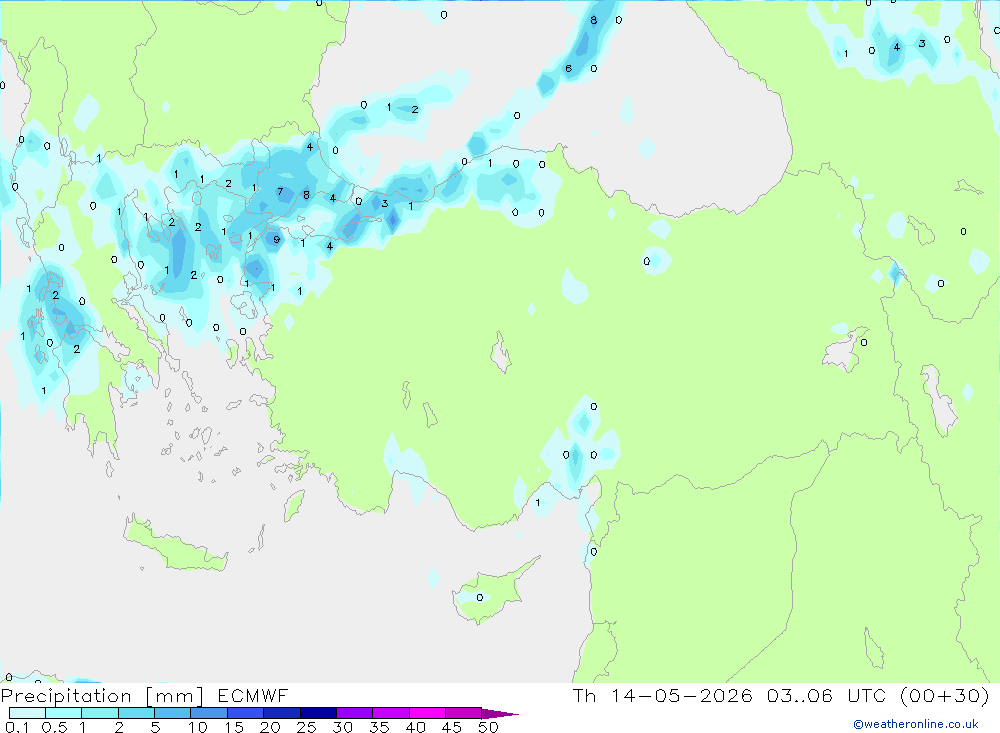Pick the 35–40 mm violet legend segment
Image resolution: width=1000 pixels, height=733 pixels.
point(390,713)
